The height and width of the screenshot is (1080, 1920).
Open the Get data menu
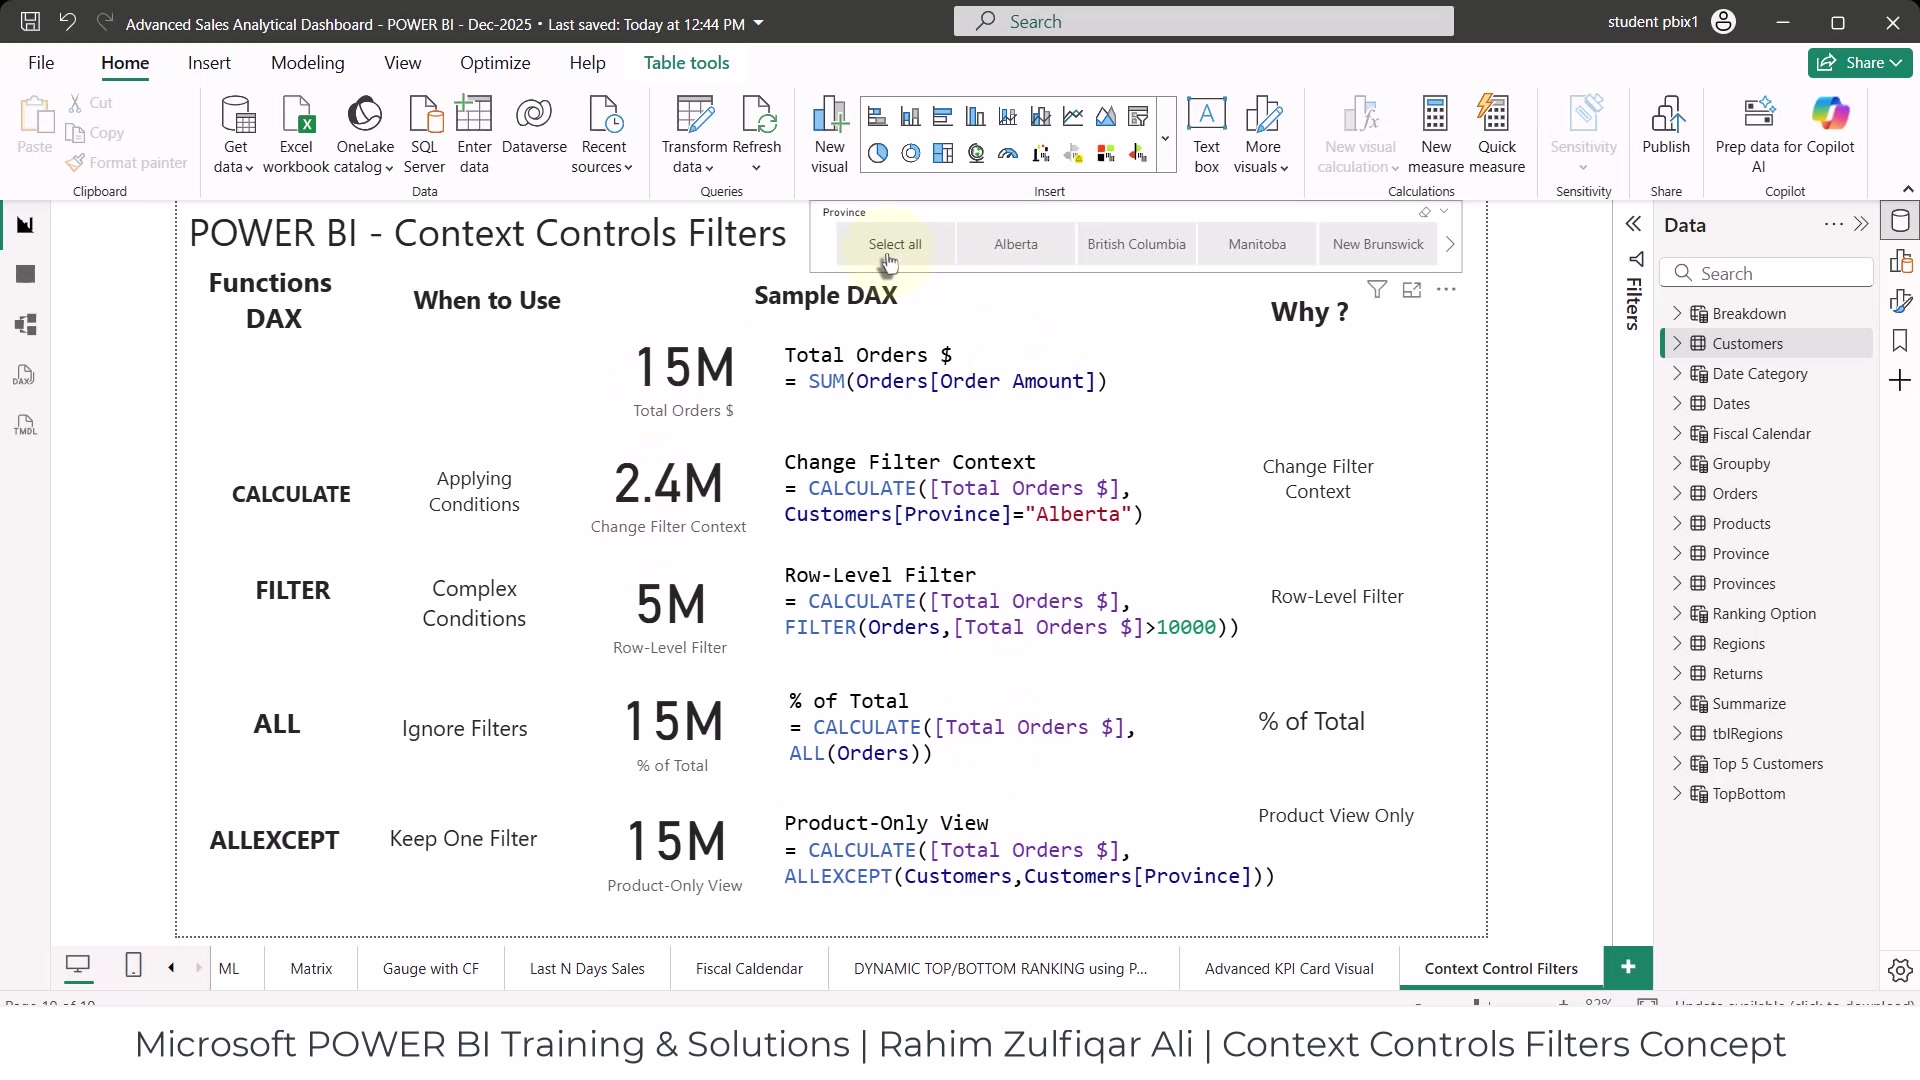point(236,135)
